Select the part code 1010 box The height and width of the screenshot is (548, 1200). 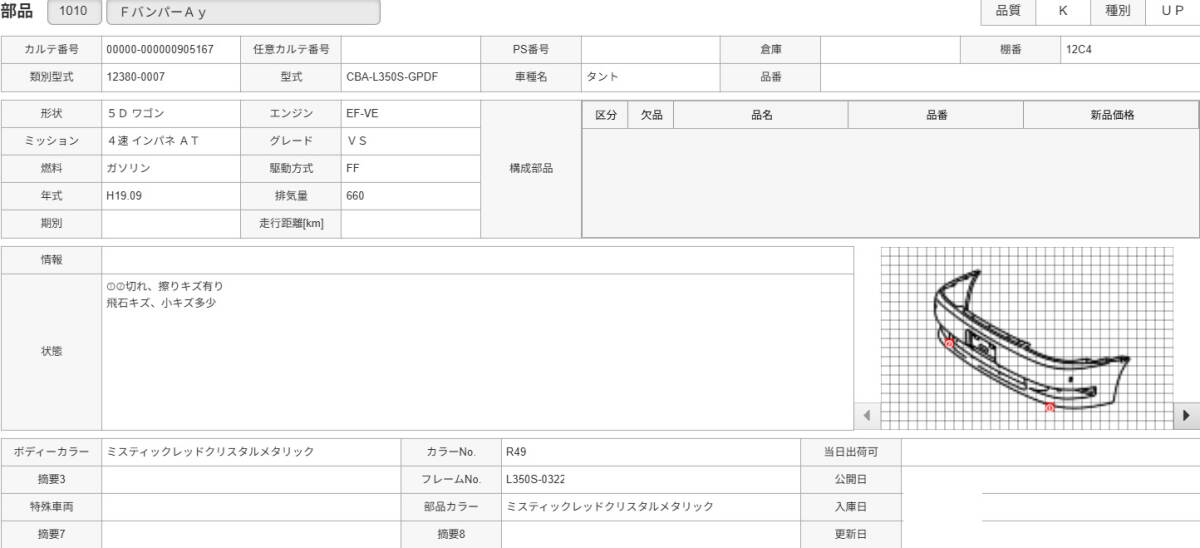73,12
